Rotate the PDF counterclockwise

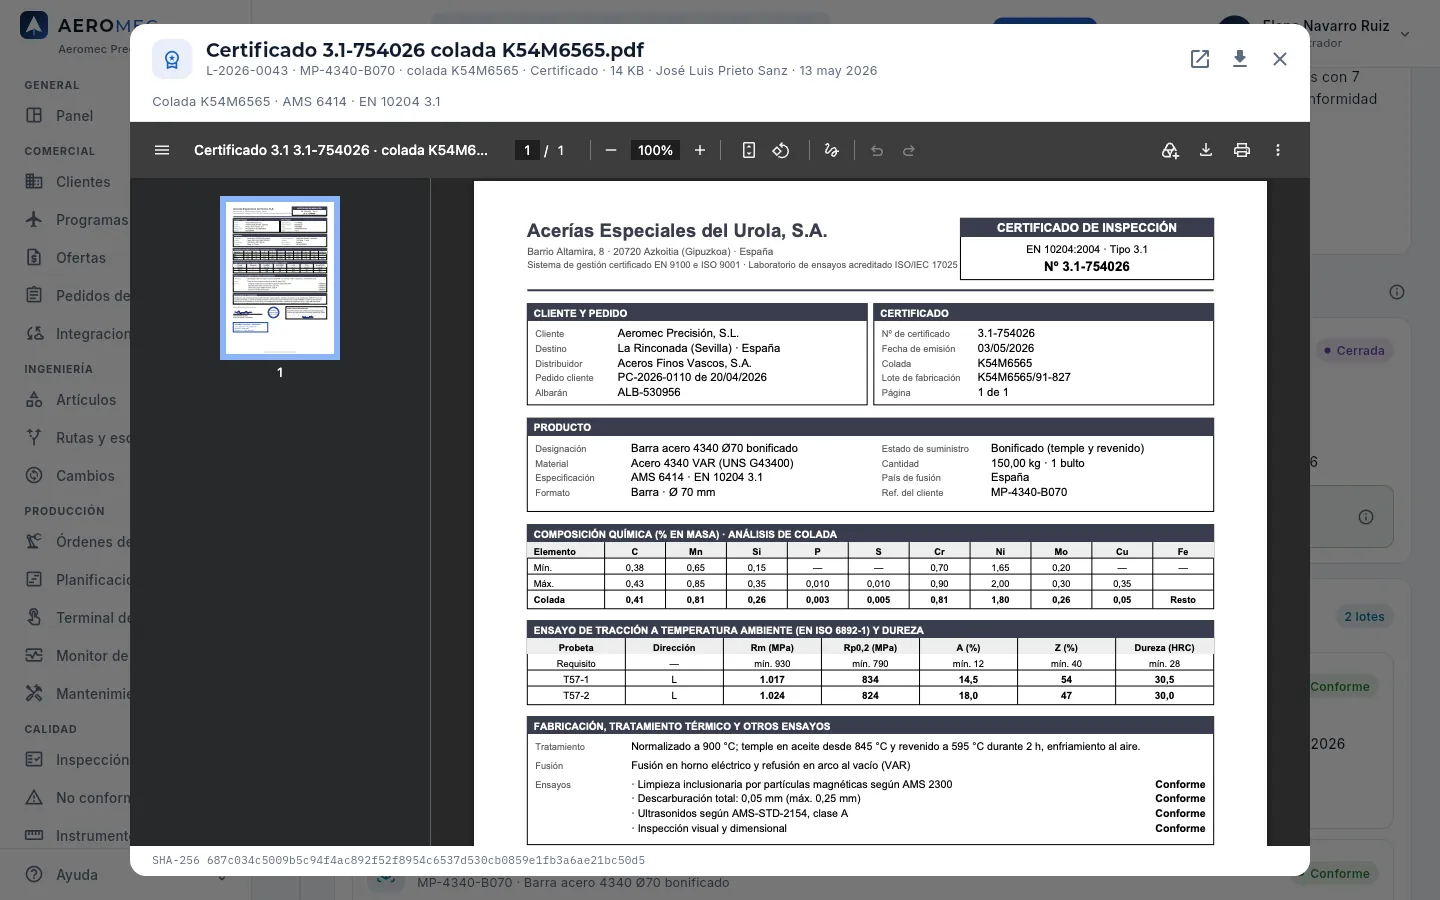pos(781,150)
